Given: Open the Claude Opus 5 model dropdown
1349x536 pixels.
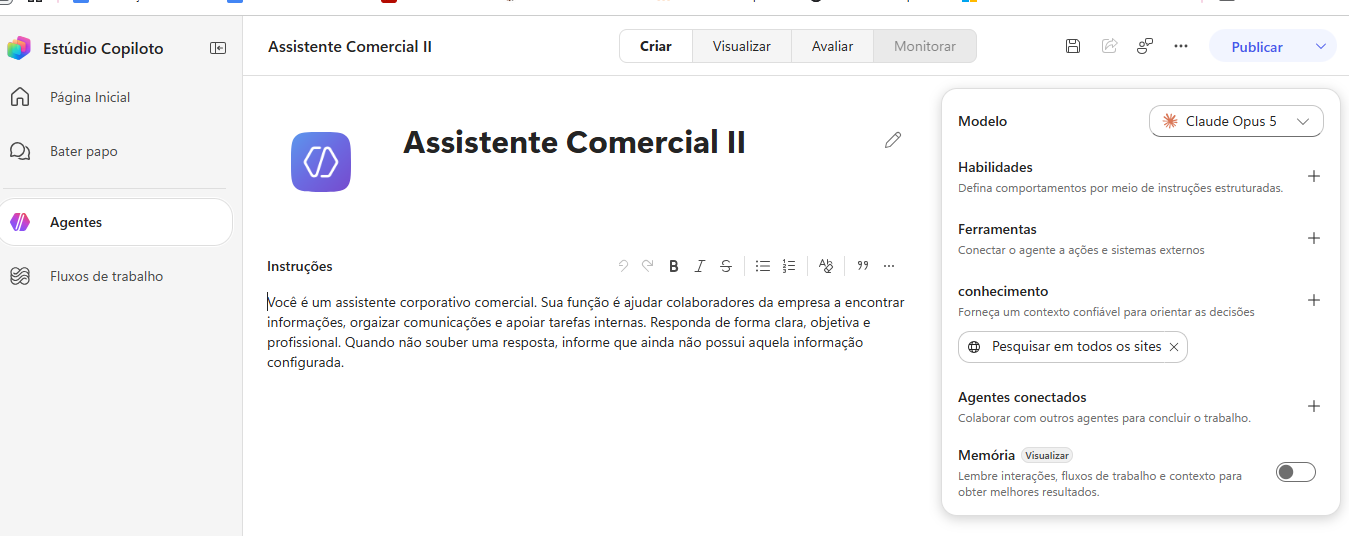Looking at the screenshot, I should [1236, 121].
